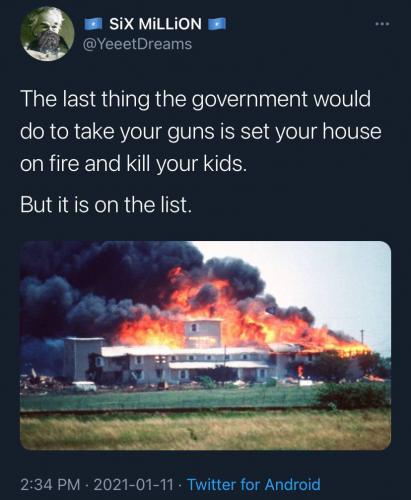Click the line 'The last thing the government would'
This screenshot has height=500, width=411.
pyautogui.click(x=195, y=99)
